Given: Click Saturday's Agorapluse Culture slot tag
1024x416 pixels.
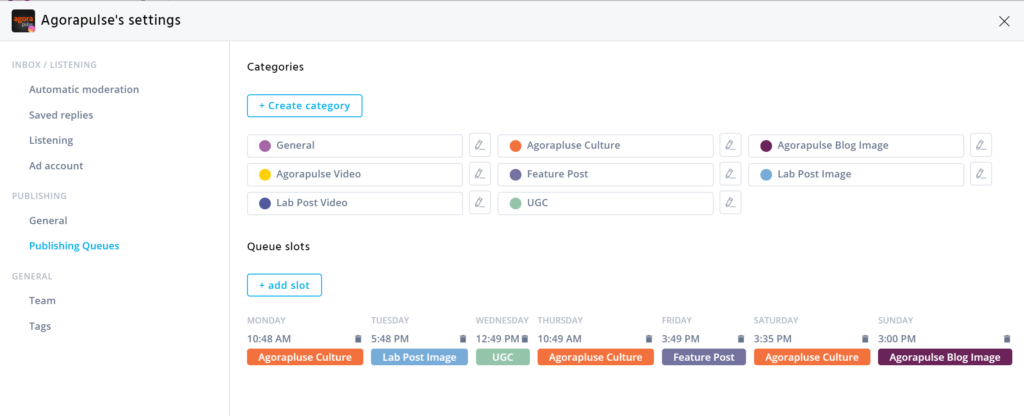Looking at the screenshot, I should coord(812,357).
